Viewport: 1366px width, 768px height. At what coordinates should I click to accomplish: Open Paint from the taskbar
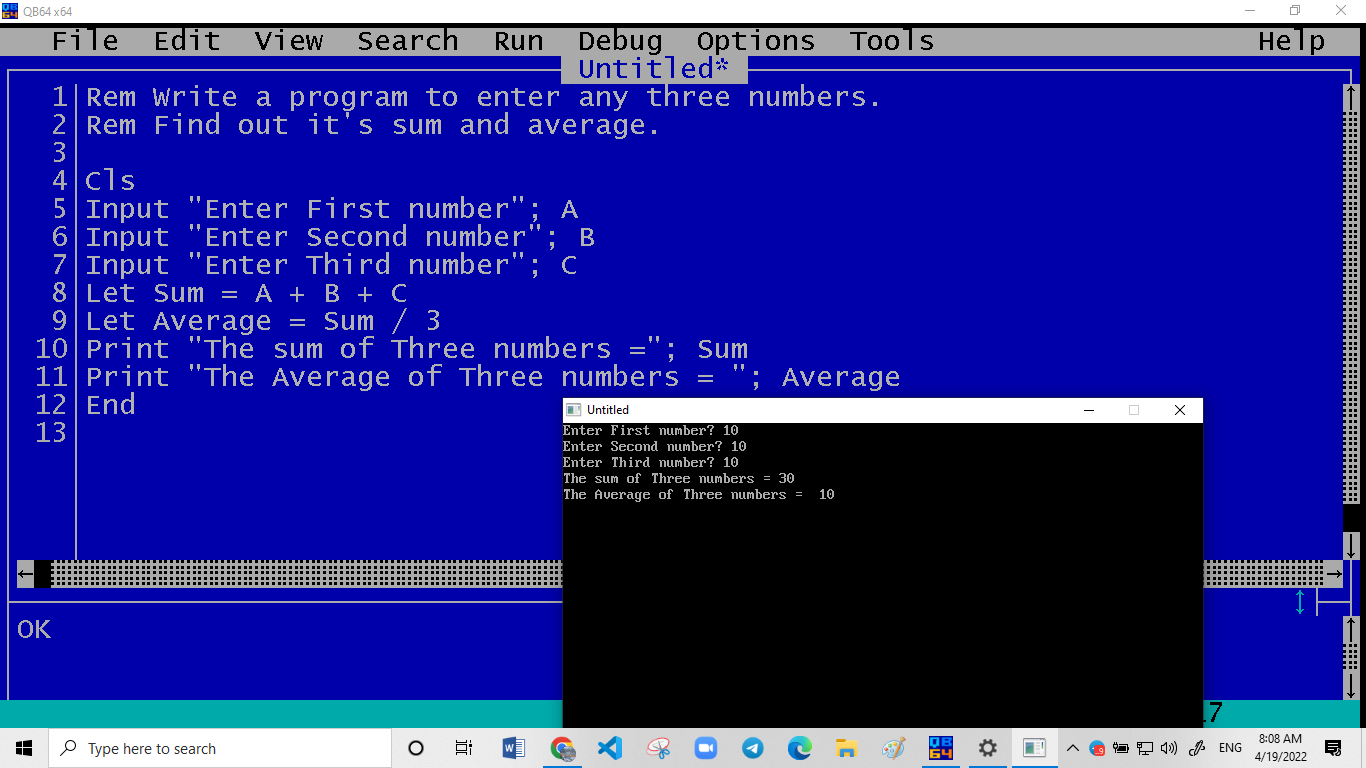click(x=894, y=748)
